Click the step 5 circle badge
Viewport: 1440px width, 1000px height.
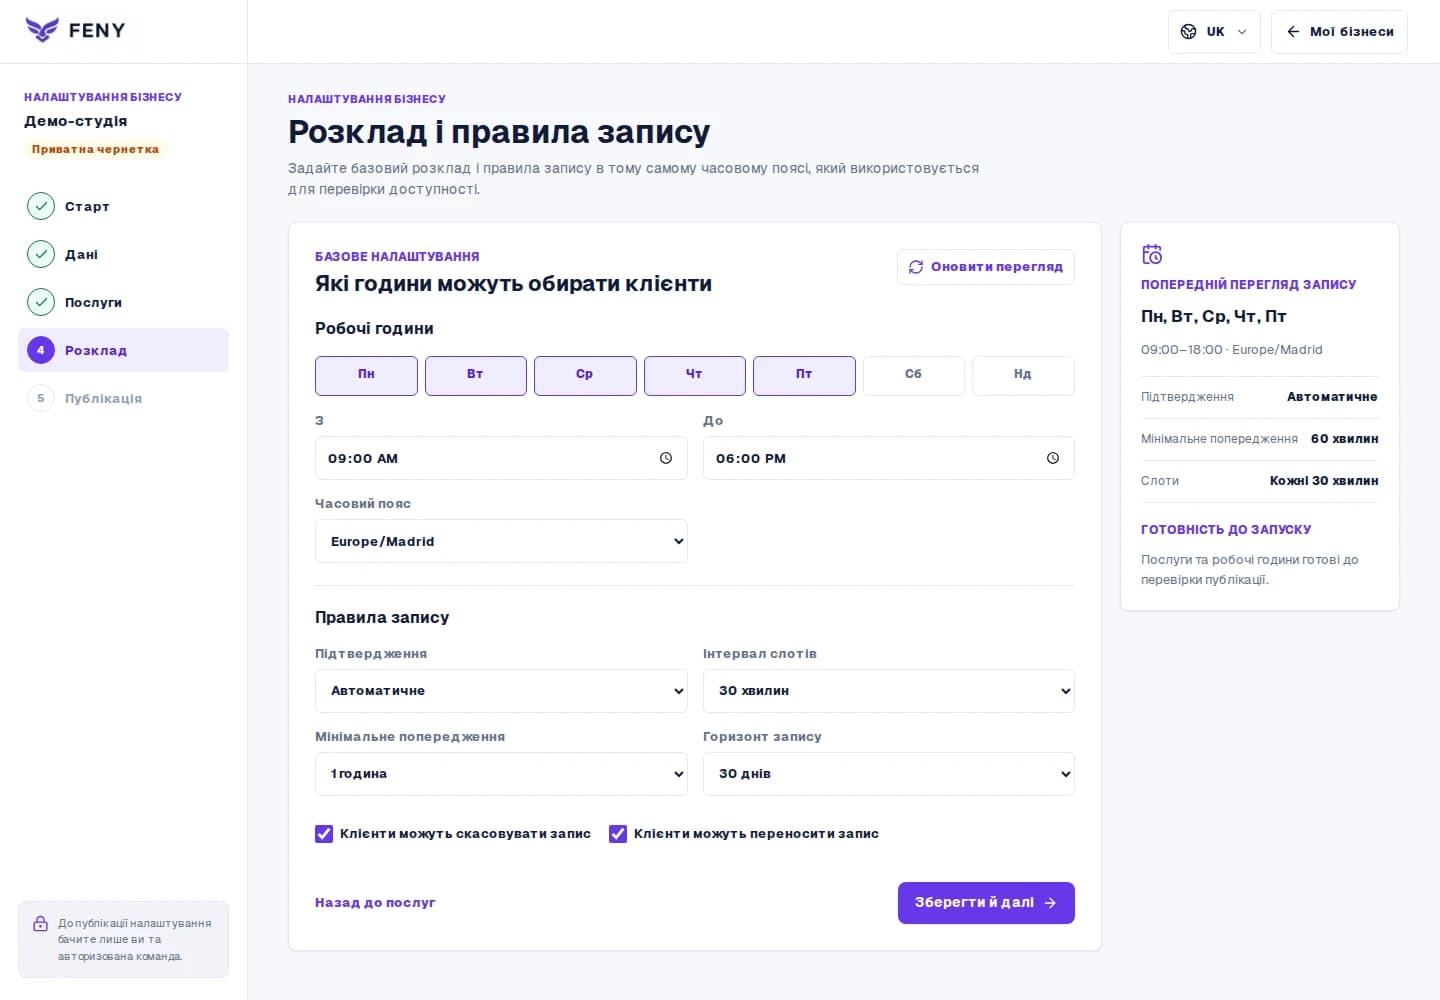41,398
